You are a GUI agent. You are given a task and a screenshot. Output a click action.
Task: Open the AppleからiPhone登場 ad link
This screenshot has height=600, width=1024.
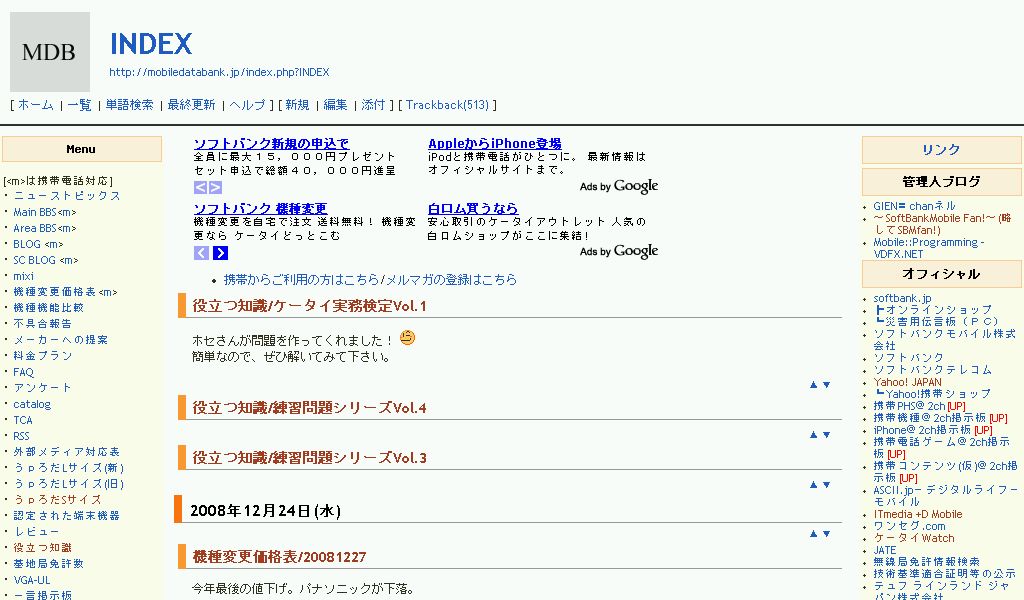[x=494, y=144]
